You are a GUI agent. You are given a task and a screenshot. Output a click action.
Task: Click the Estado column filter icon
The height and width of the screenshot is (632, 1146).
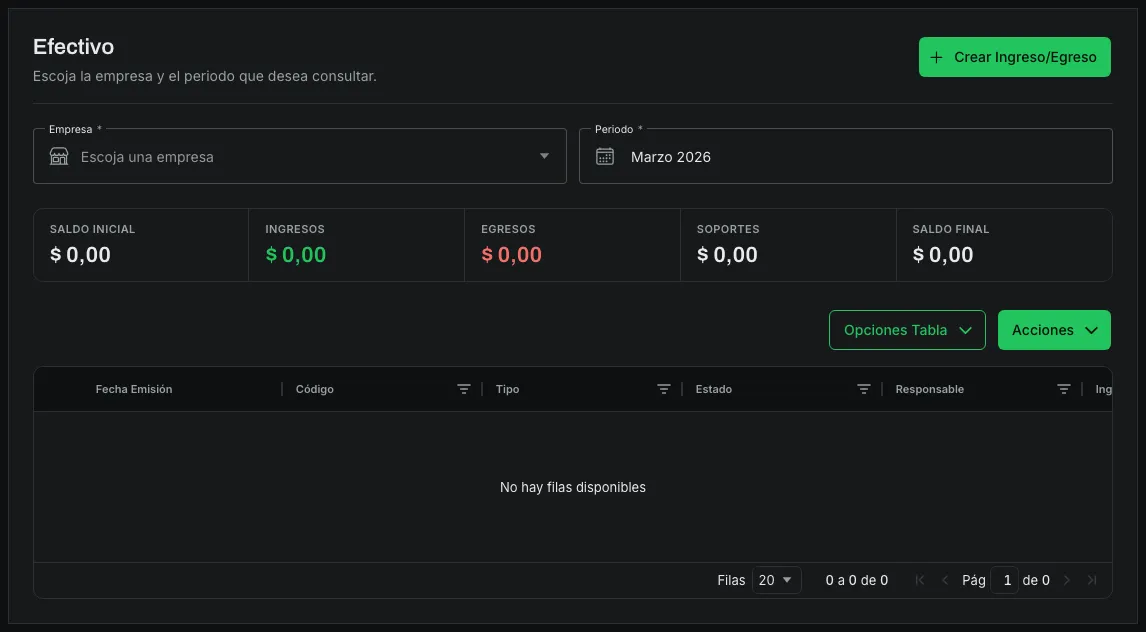click(x=863, y=389)
